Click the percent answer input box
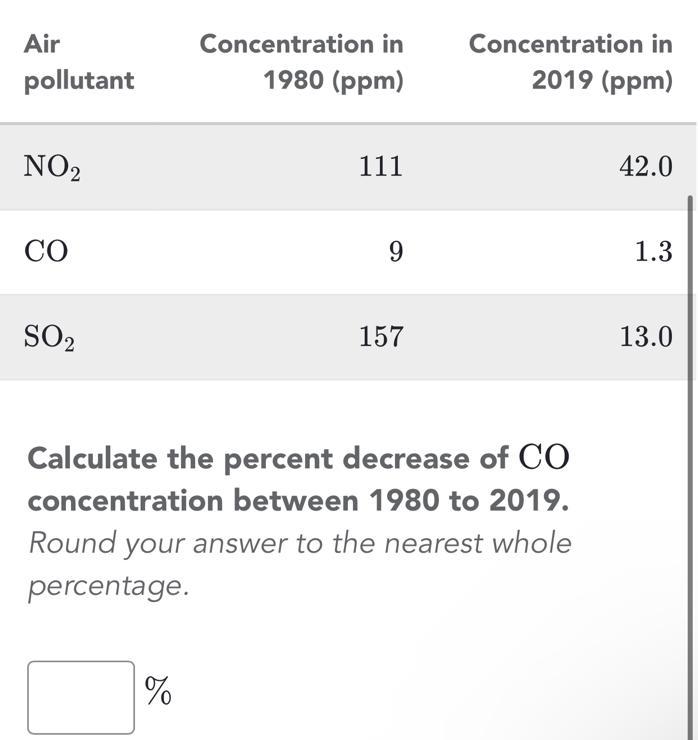Image resolution: width=698 pixels, height=740 pixels. click(81, 697)
